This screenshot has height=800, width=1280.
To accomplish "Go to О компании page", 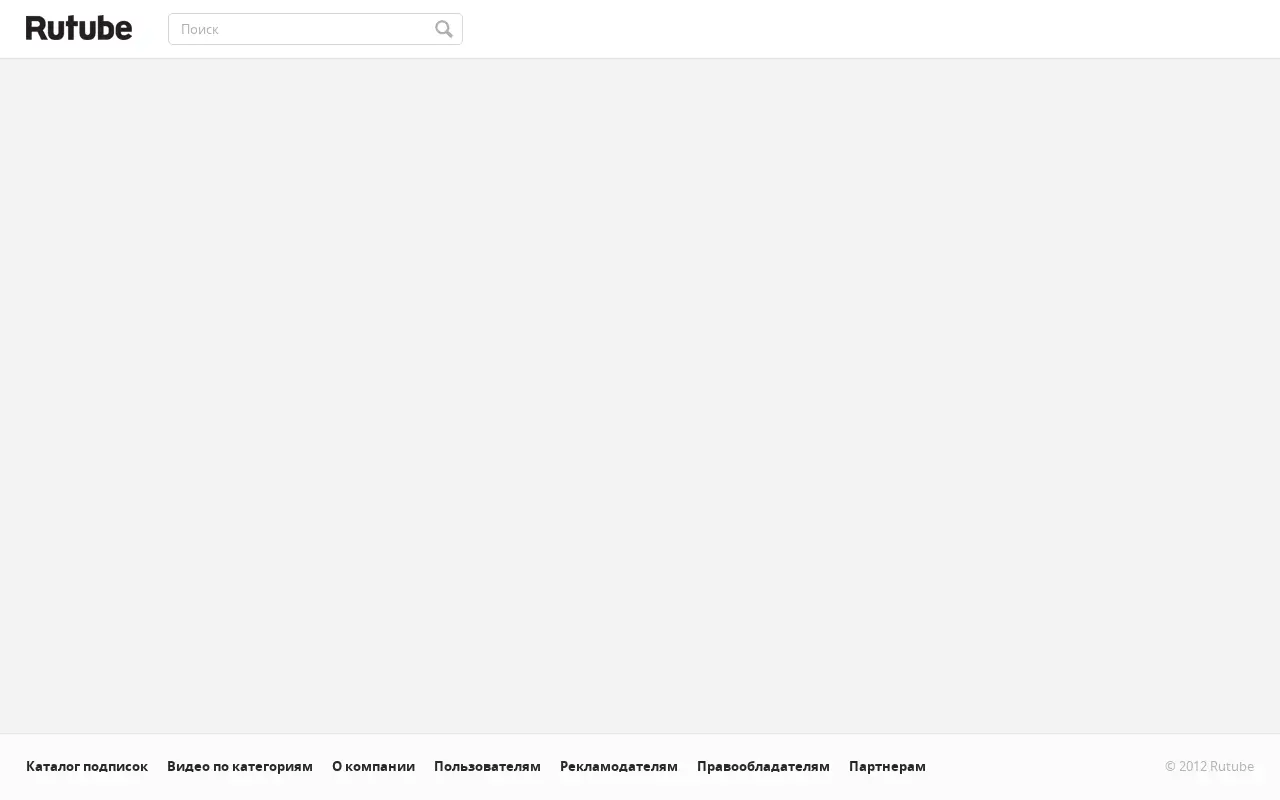I will click(373, 766).
